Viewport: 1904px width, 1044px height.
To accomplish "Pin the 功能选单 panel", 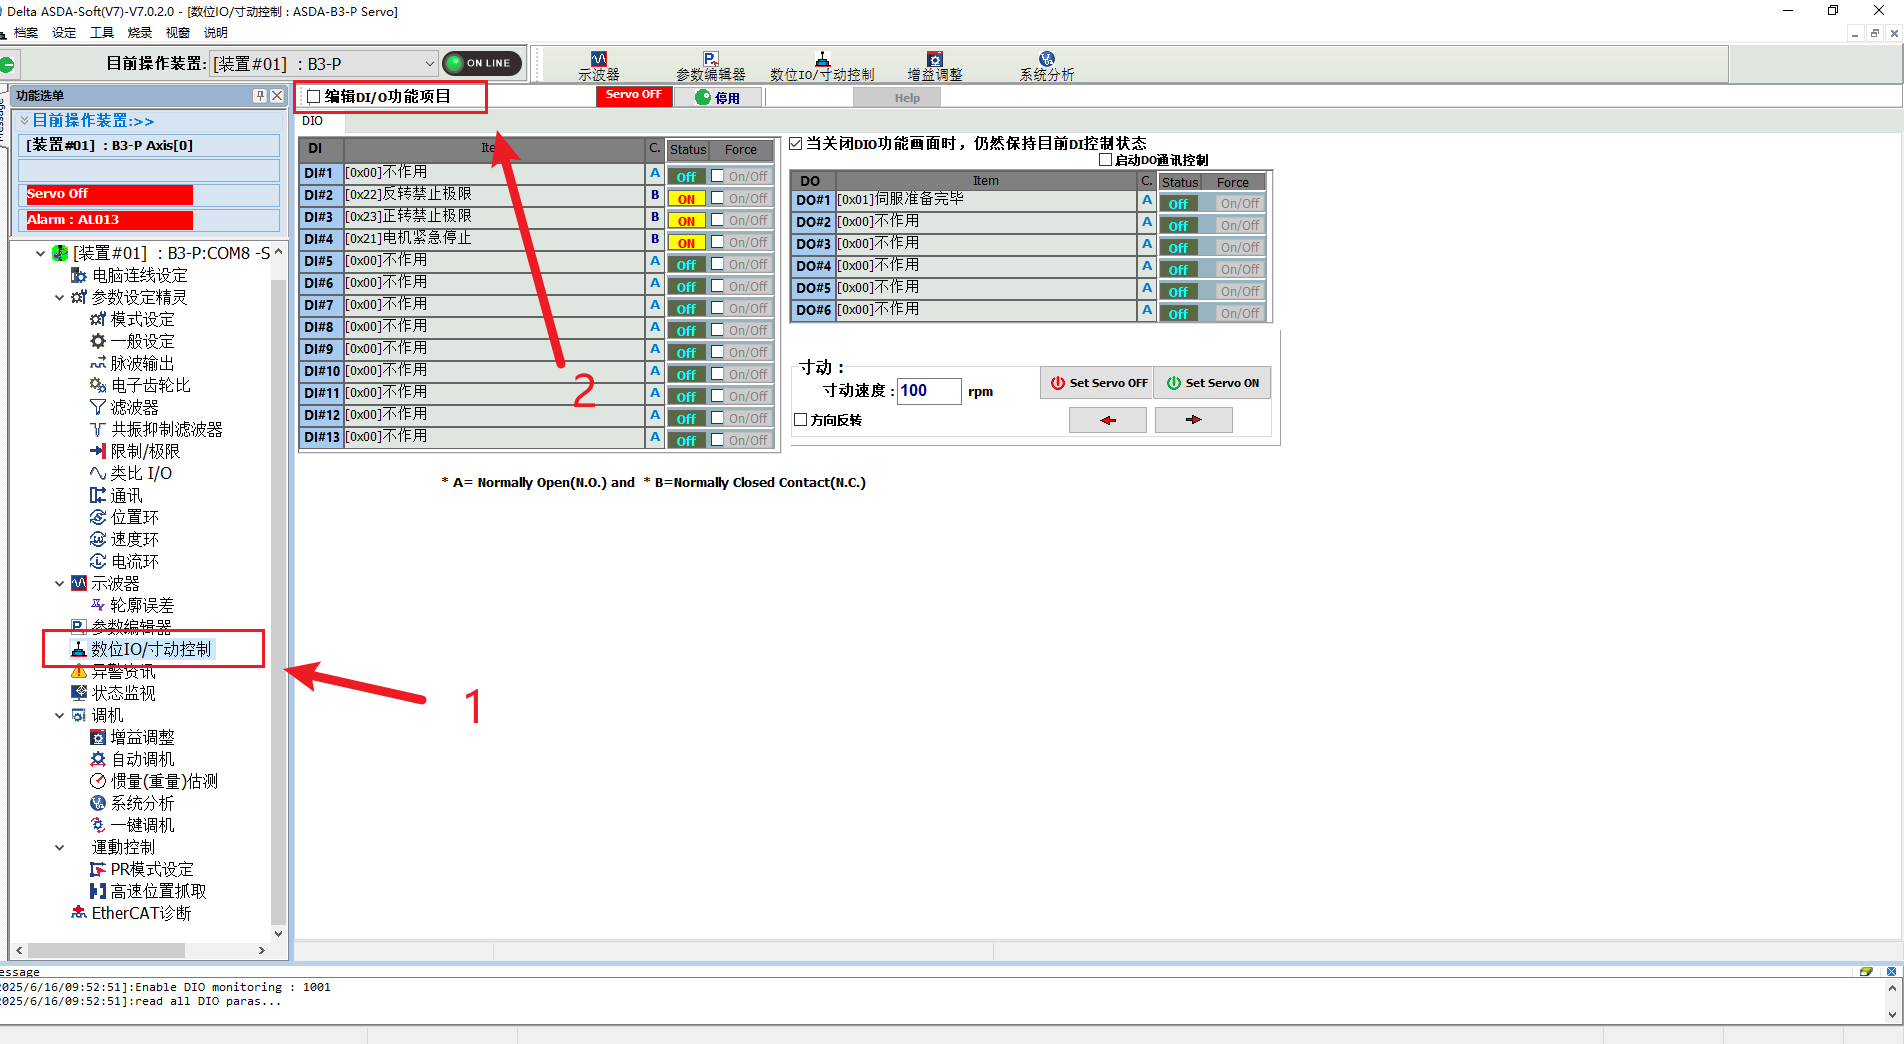I will pos(260,96).
